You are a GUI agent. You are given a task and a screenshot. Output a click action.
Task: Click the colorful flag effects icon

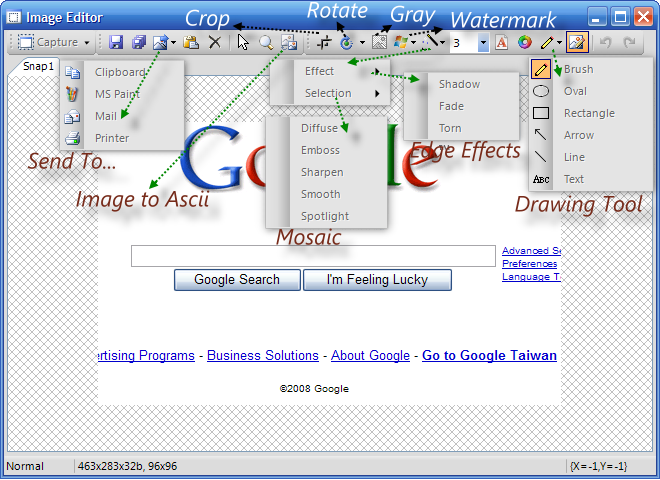(401, 43)
